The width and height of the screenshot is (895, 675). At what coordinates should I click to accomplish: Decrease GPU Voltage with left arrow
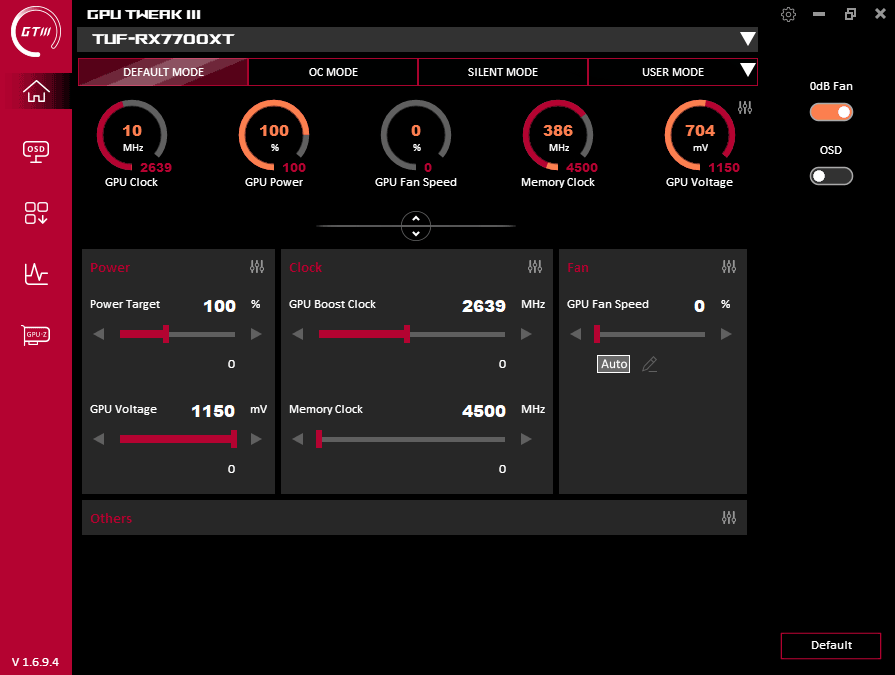click(x=99, y=439)
